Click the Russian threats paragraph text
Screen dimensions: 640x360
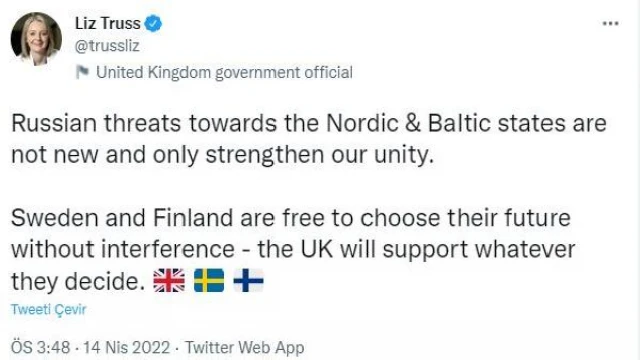point(309,139)
